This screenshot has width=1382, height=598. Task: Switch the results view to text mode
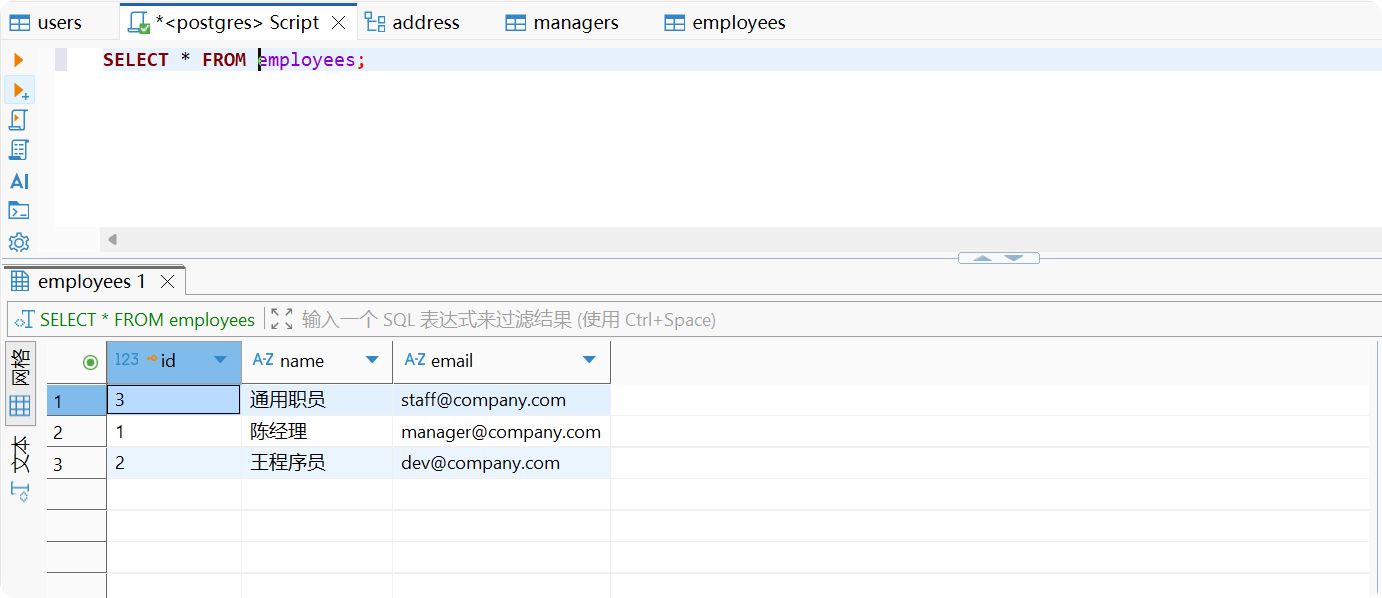(19, 453)
